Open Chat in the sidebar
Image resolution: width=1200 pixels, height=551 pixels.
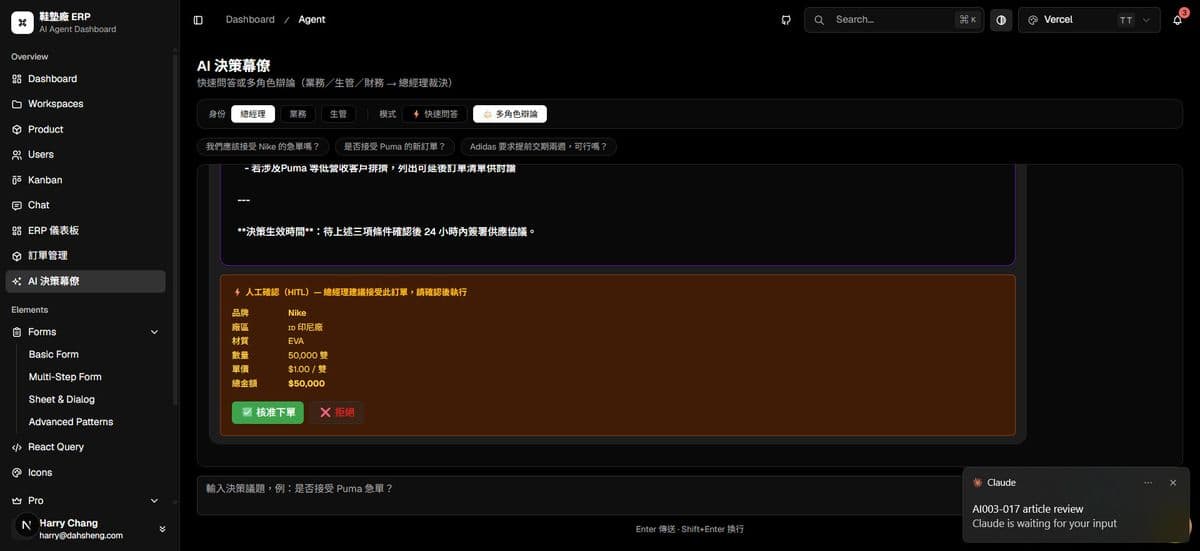(86, 205)
